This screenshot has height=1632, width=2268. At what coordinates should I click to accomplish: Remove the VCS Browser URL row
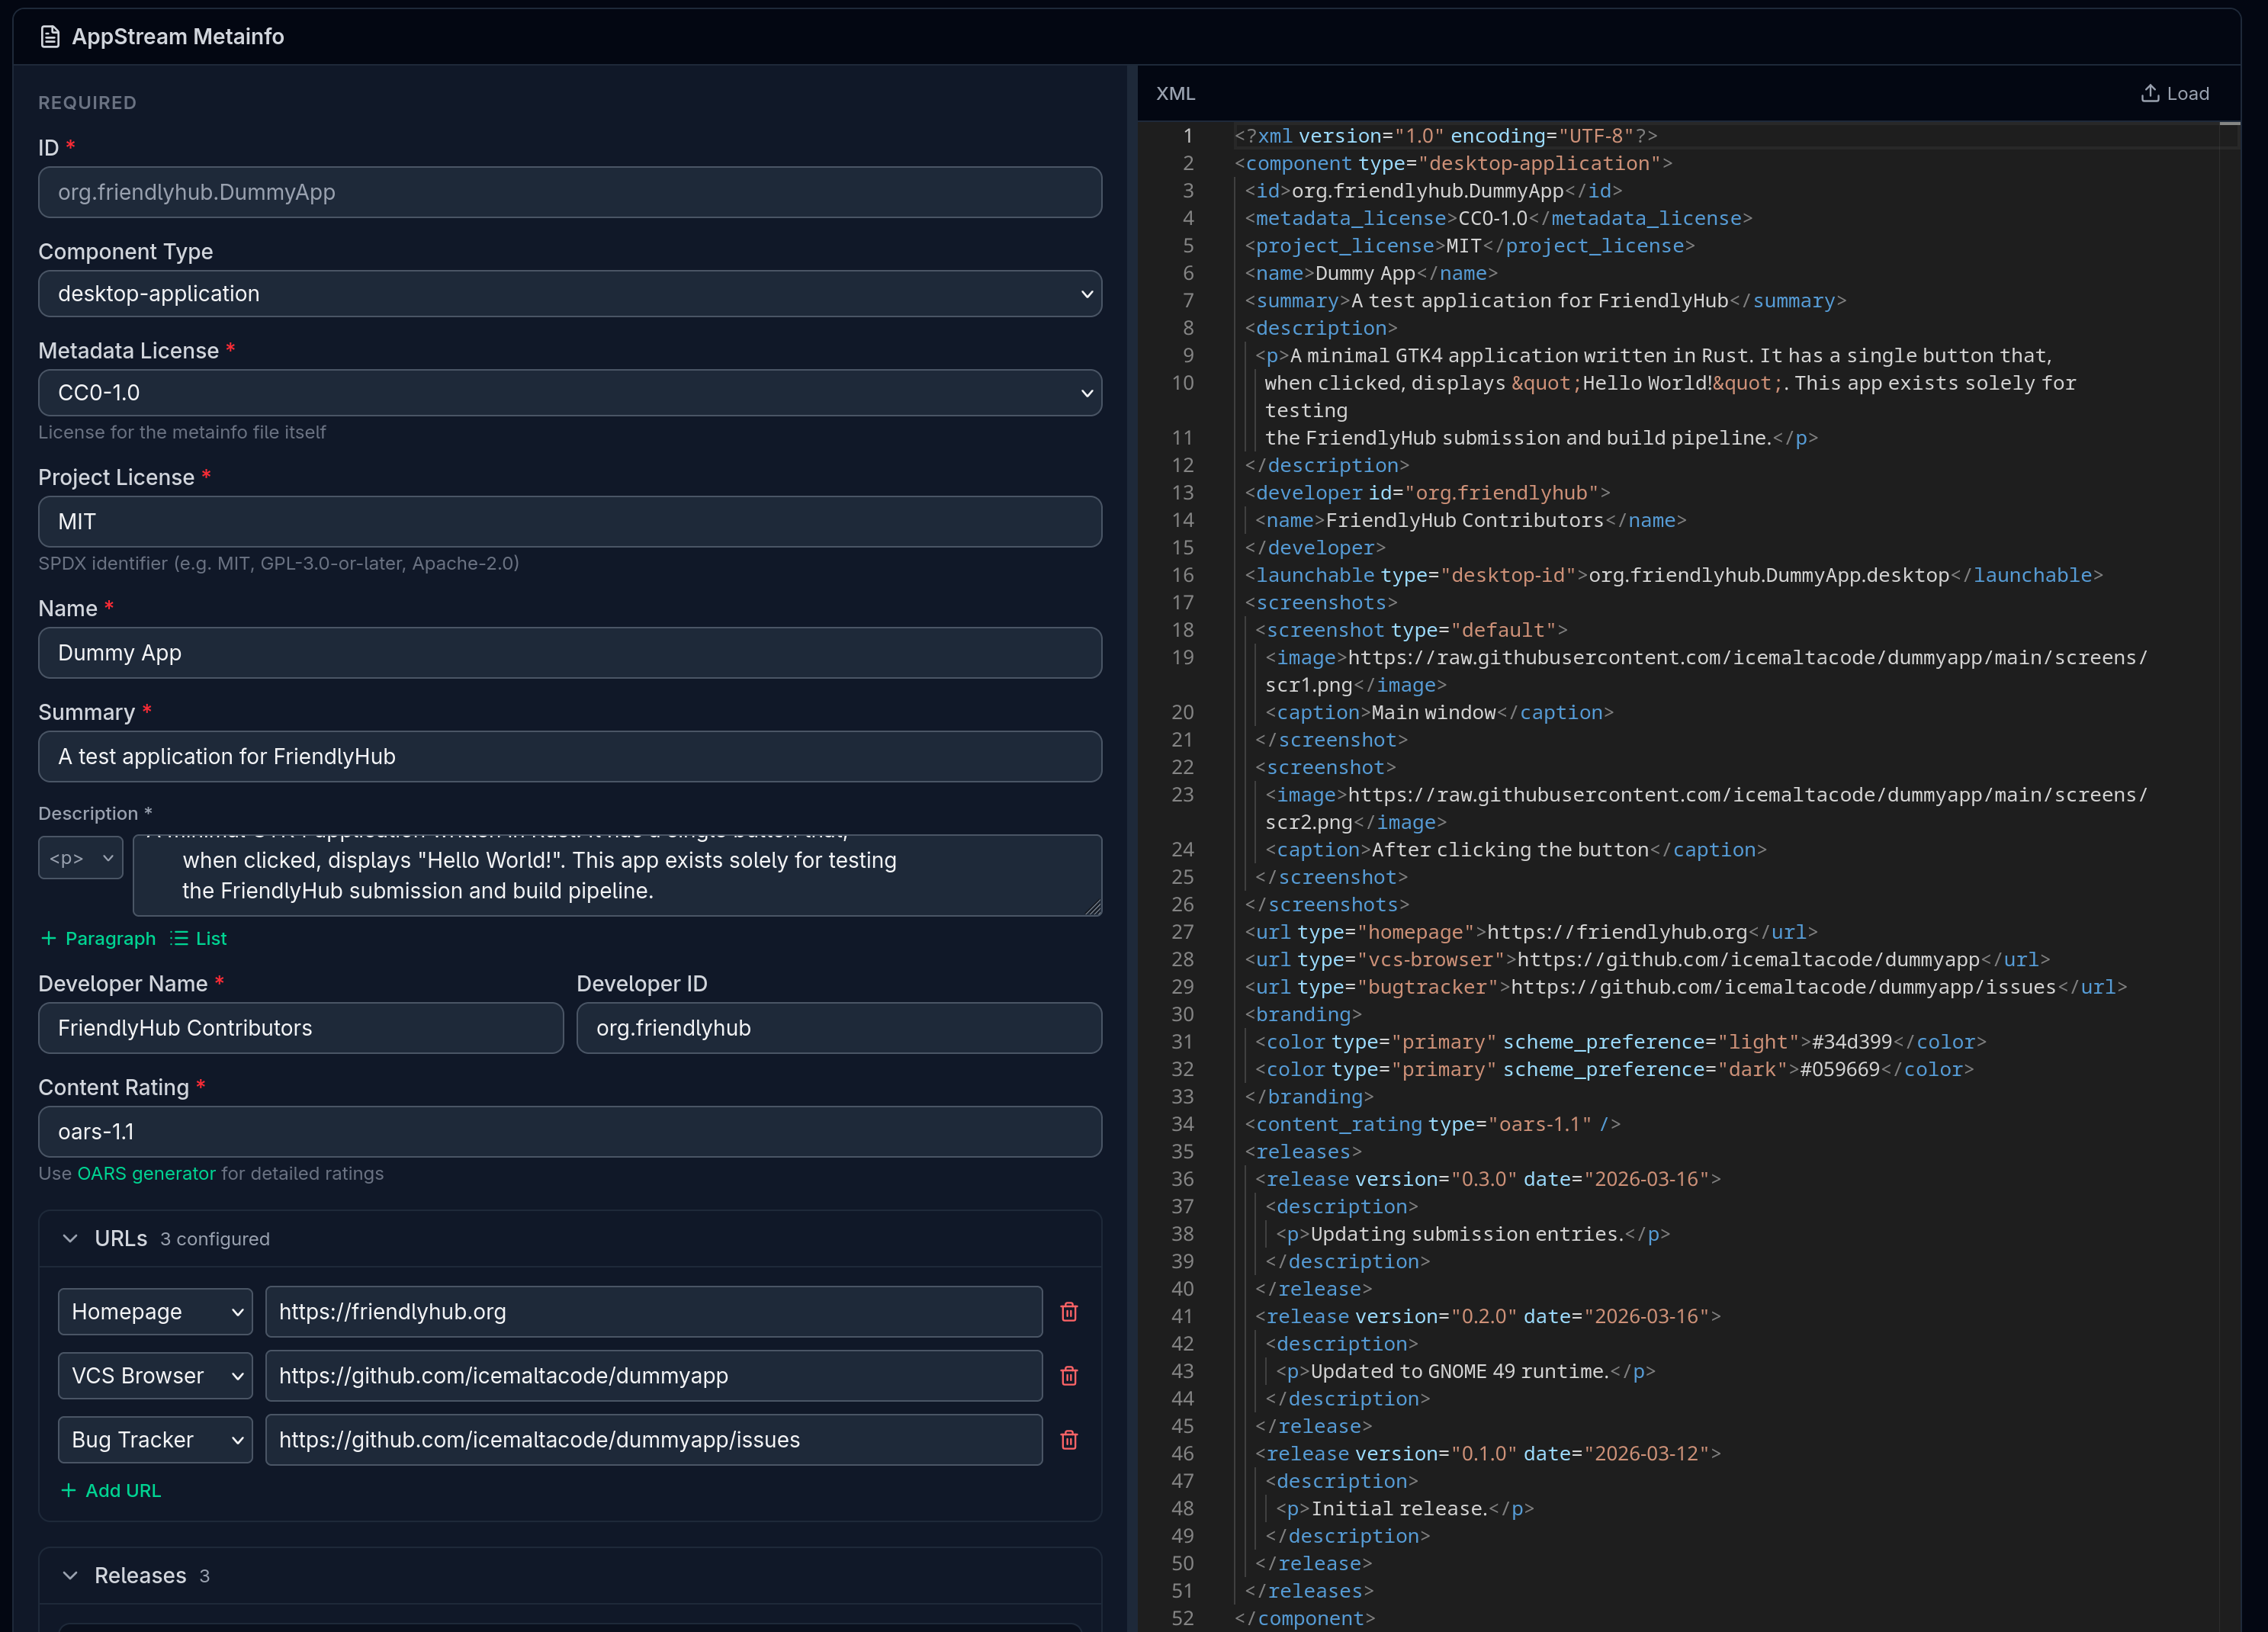(x=1069, y=1375)
